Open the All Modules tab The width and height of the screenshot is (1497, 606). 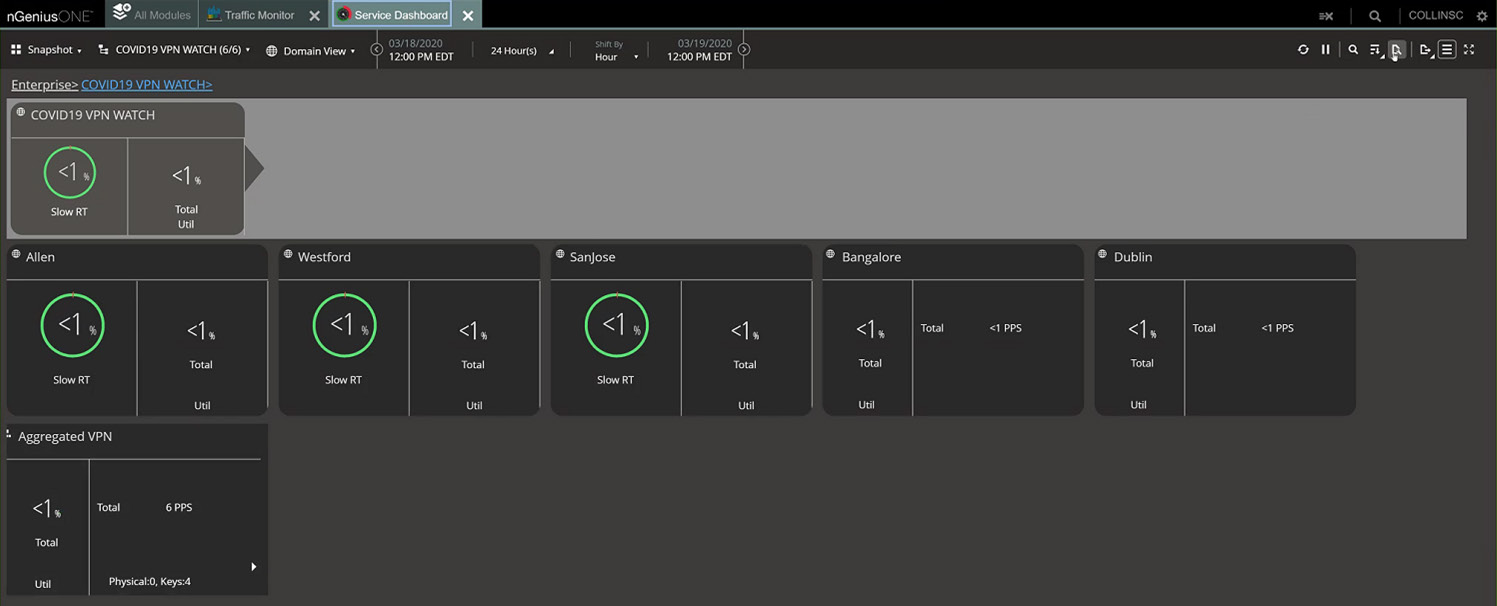click(x=152, y=15)
